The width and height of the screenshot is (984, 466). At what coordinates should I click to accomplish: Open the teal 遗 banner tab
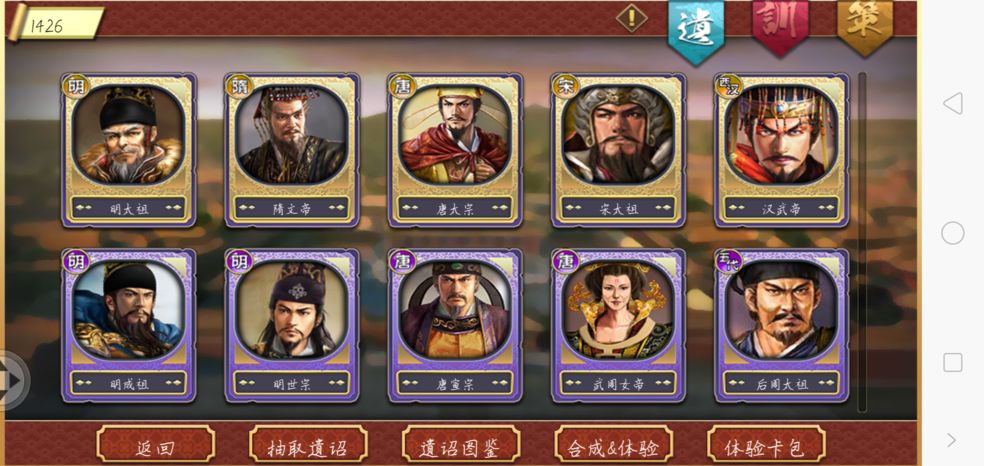point(695,29)
